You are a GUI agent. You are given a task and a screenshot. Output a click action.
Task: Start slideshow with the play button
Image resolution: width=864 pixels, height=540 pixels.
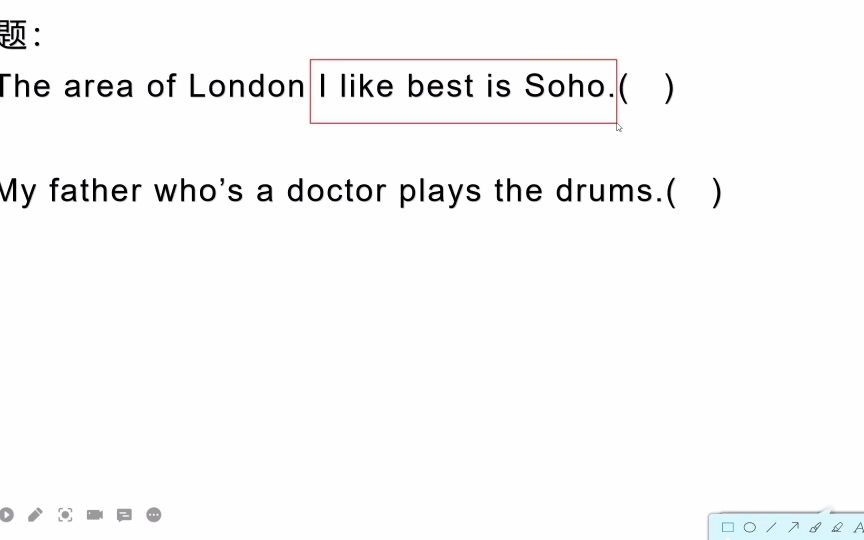point(6,515)
